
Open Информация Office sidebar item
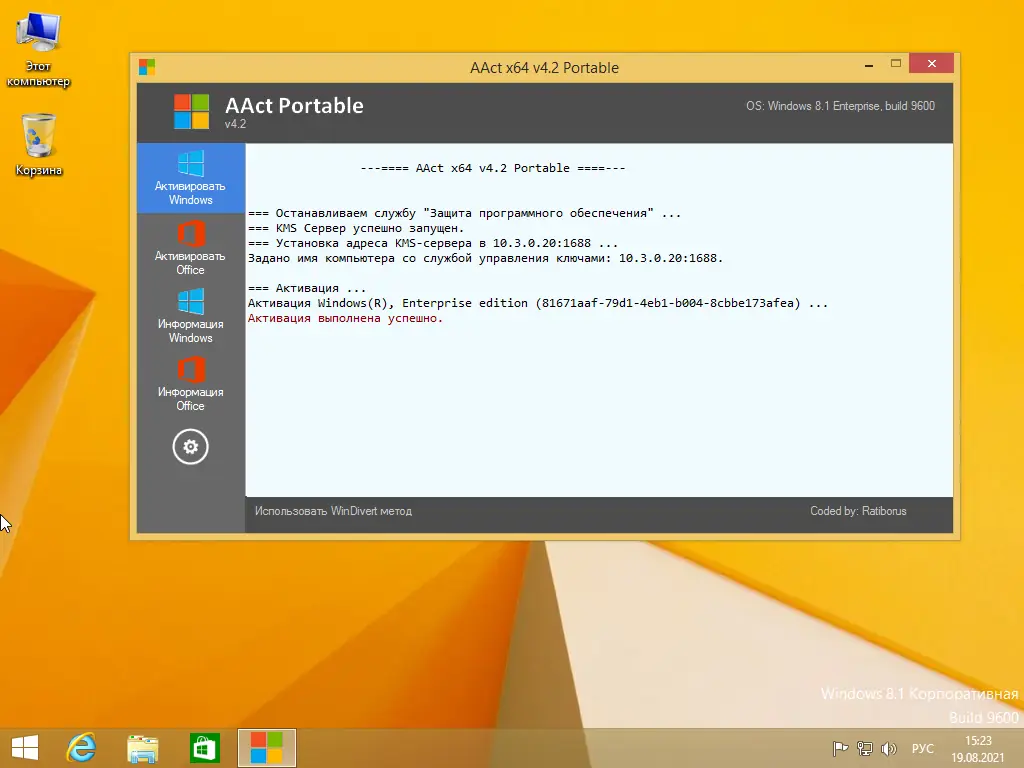[191, 384]
